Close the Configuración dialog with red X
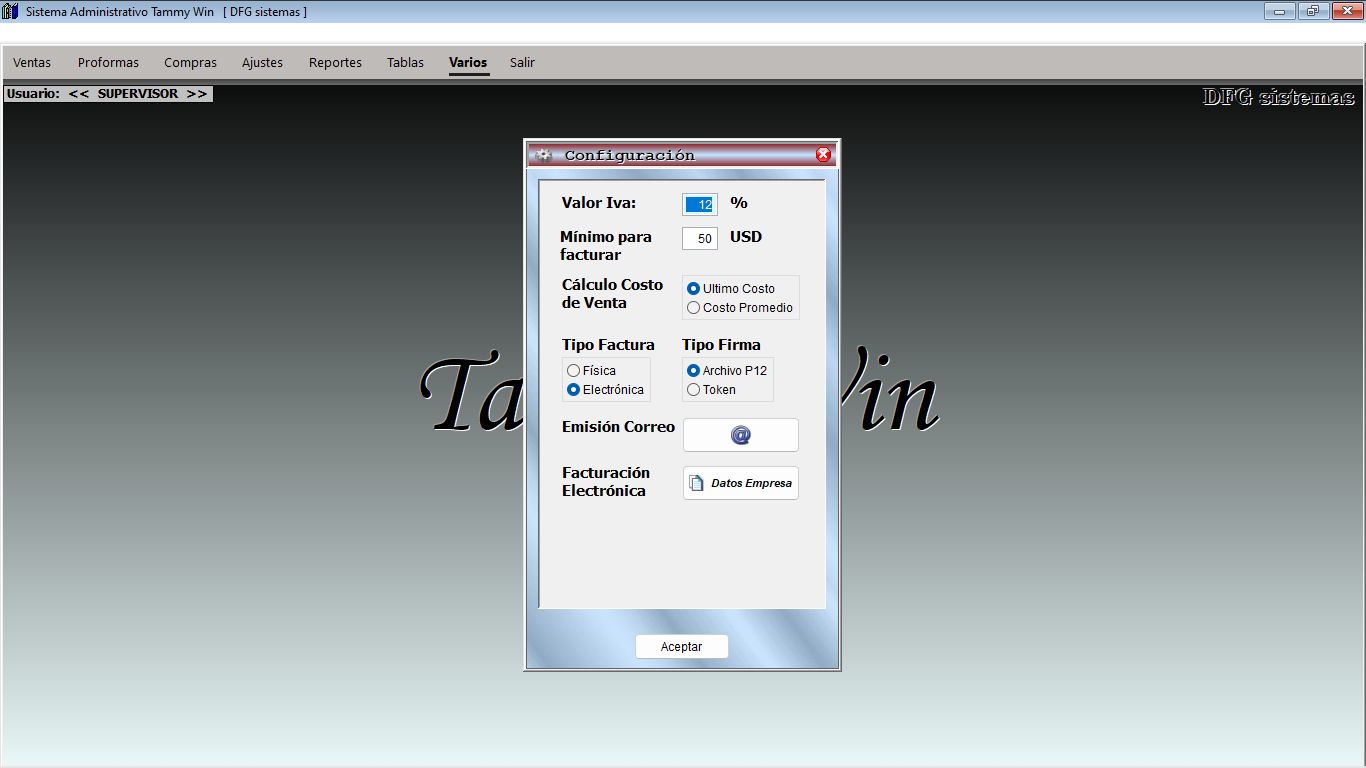Viewport: 1366px width, 768px height. pos(823,154)
